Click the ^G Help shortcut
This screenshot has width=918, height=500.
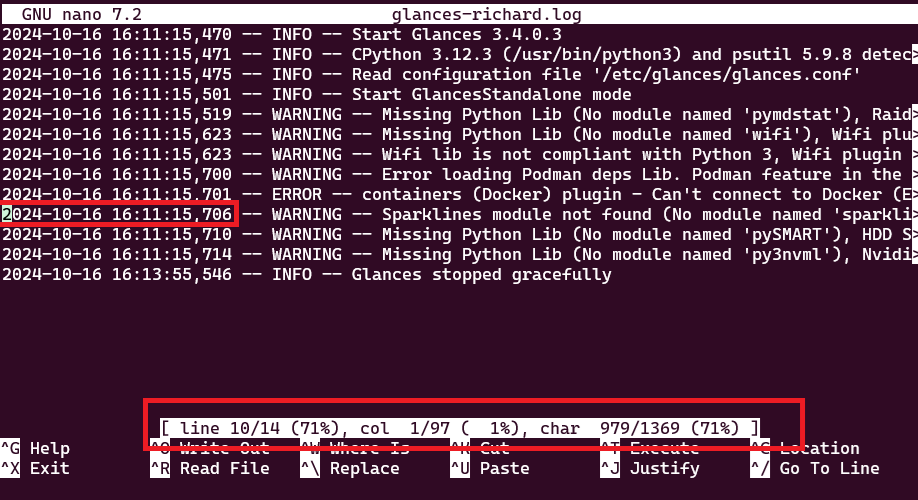click(35, 448)
